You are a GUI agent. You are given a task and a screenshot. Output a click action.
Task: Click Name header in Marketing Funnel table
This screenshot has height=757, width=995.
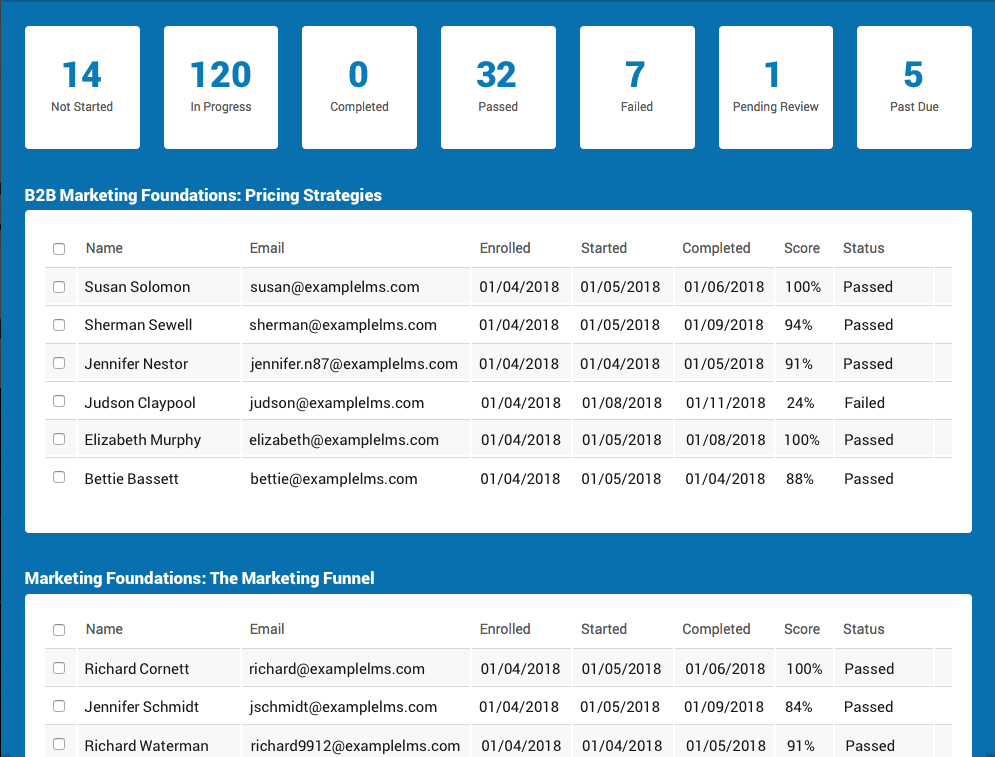104,629
